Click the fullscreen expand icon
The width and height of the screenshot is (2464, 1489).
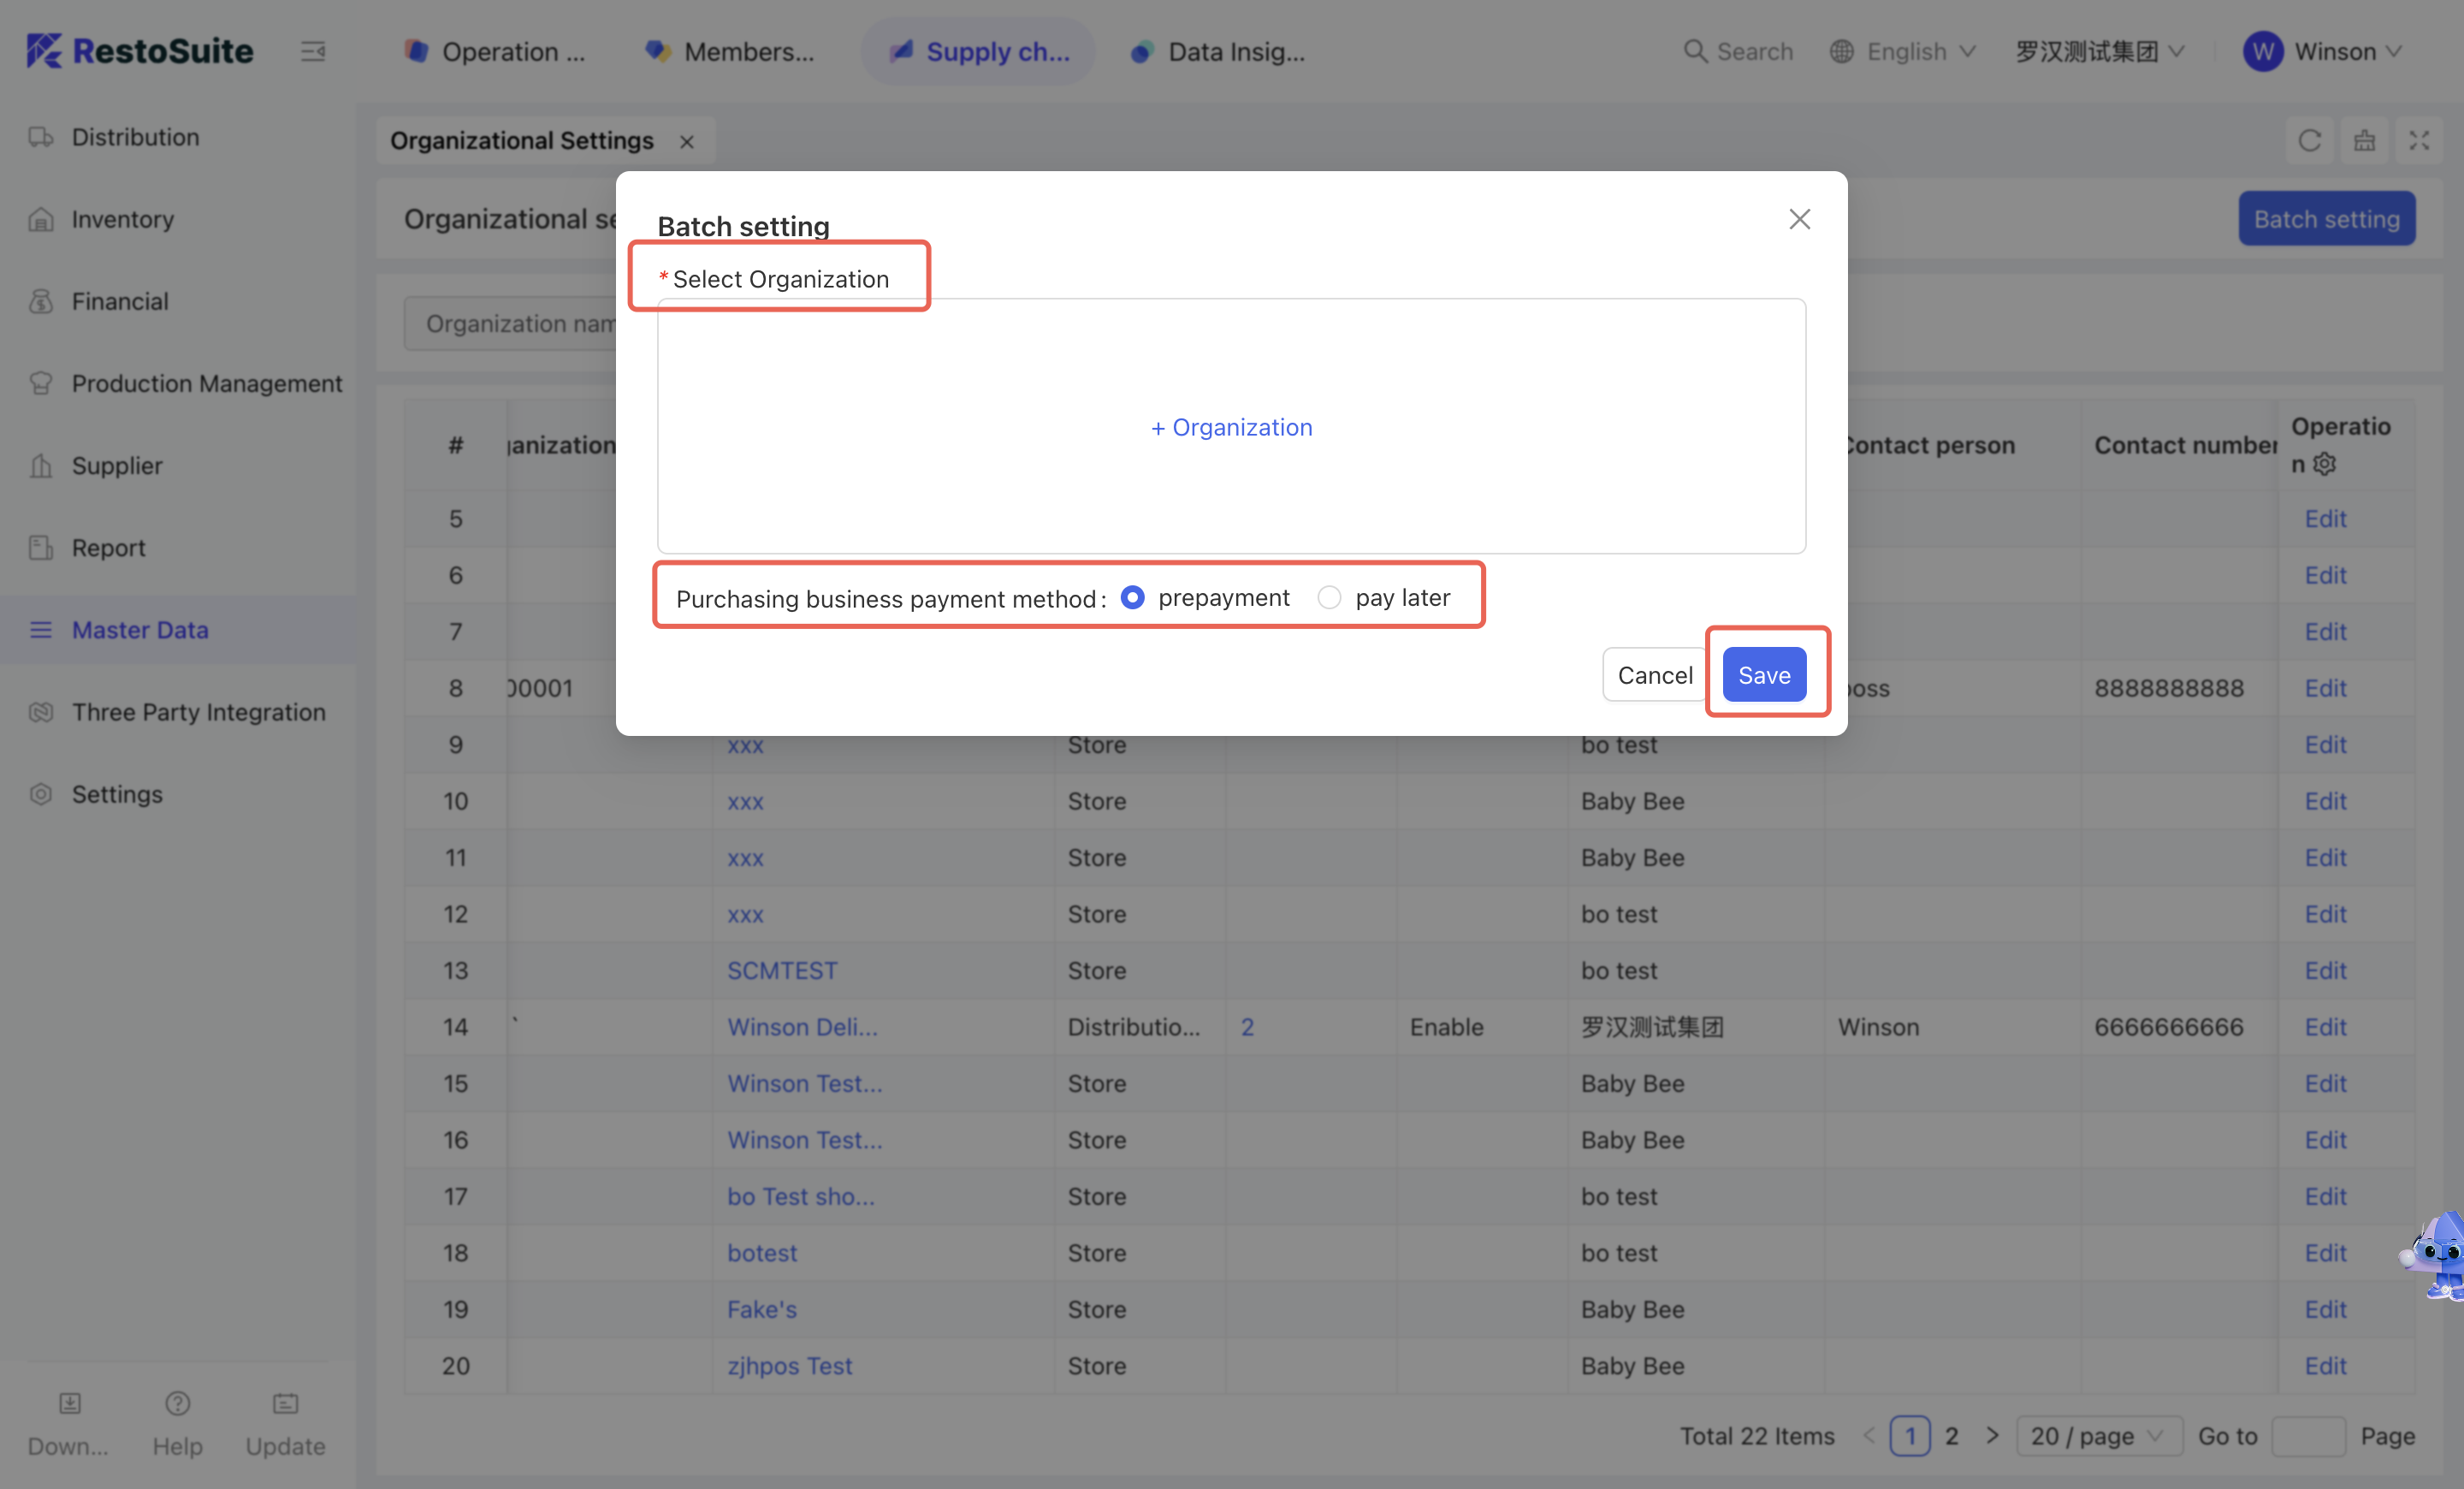pos(2419,141)
